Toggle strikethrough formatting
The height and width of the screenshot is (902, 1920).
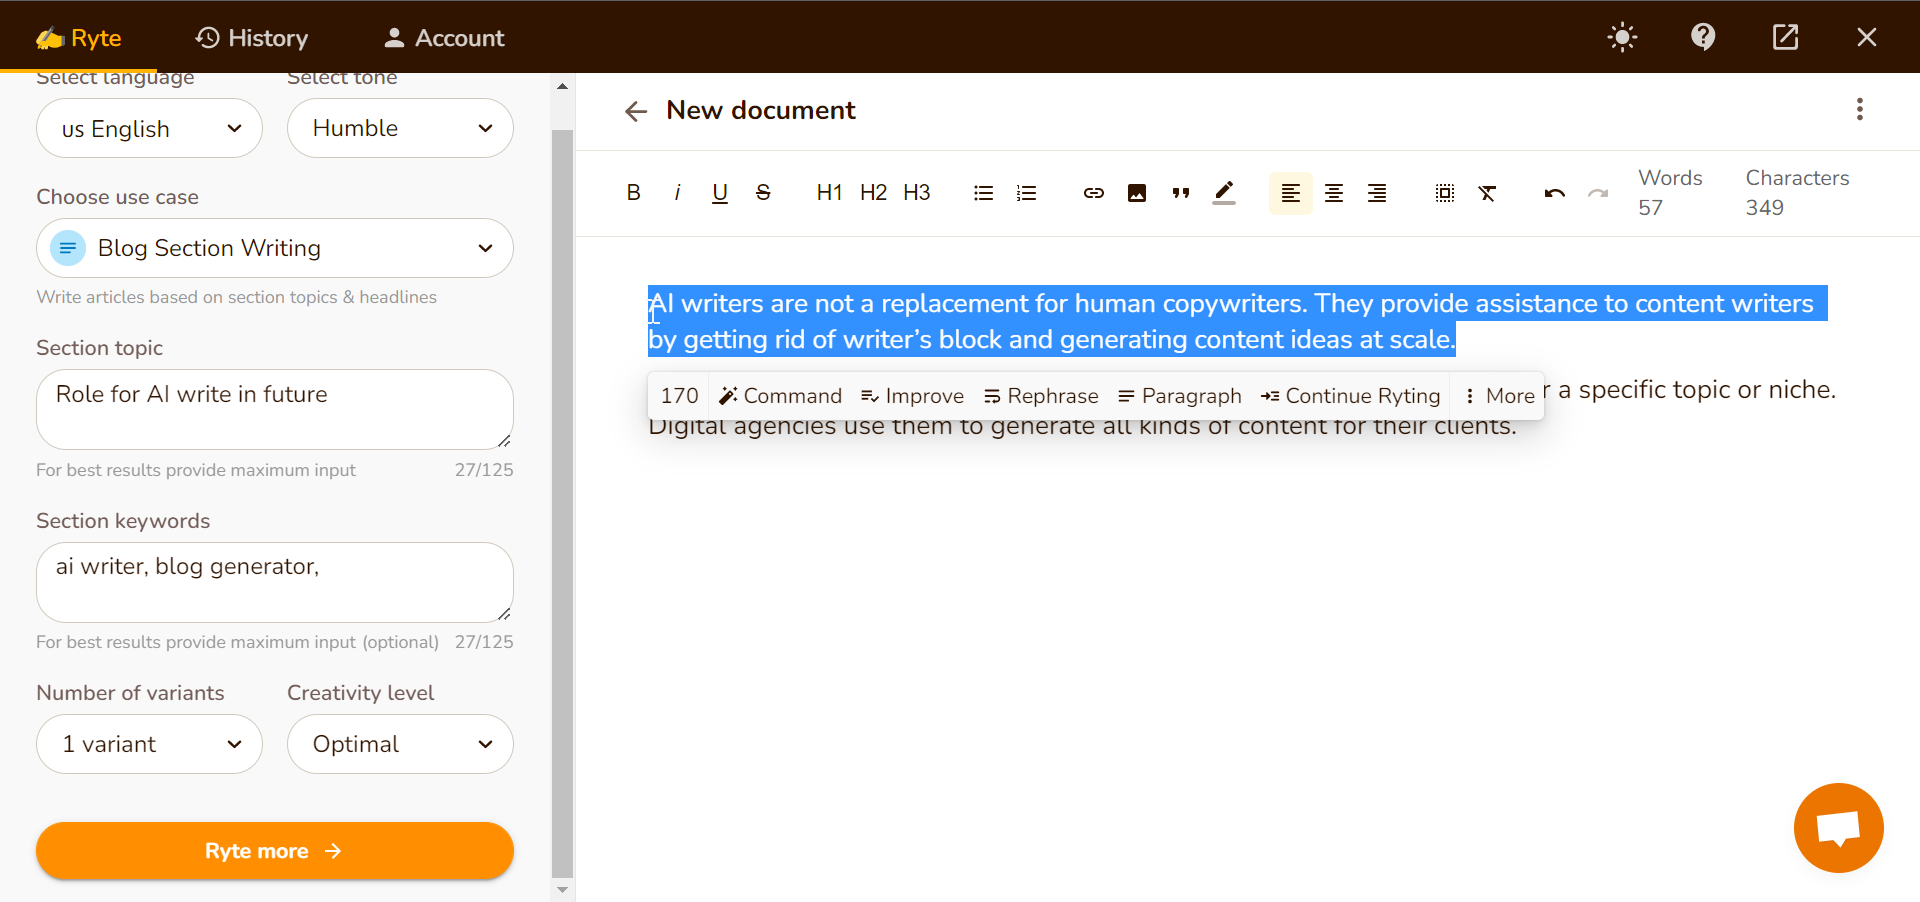[x=763, y=192]
